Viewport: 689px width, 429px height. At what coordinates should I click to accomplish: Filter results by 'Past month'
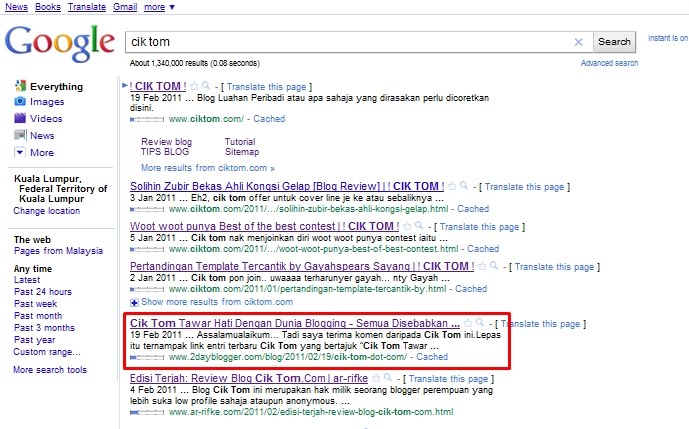(x=38, y=316)
